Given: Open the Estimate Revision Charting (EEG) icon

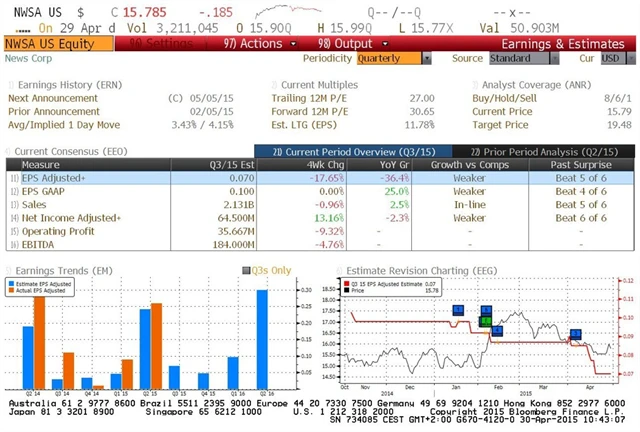Looking at the screenshot, I should [338, 270].
